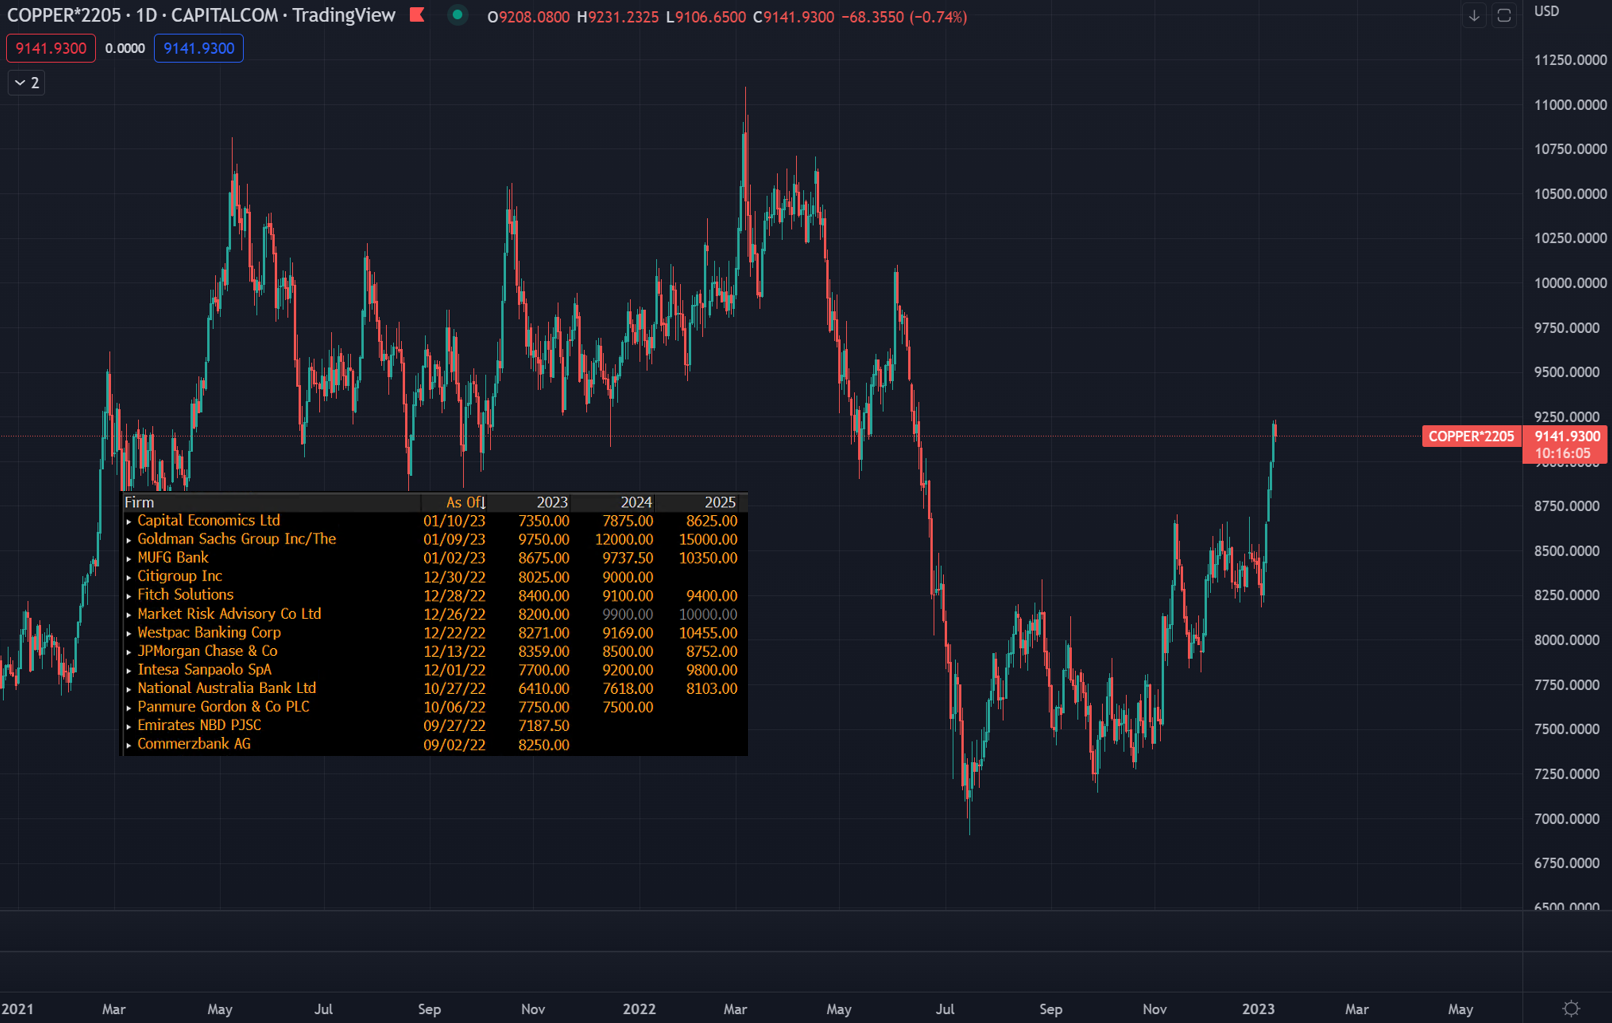Expand the Capital Economics Ltd row arrow
1612x1023 pixels.
coord(129,521)
